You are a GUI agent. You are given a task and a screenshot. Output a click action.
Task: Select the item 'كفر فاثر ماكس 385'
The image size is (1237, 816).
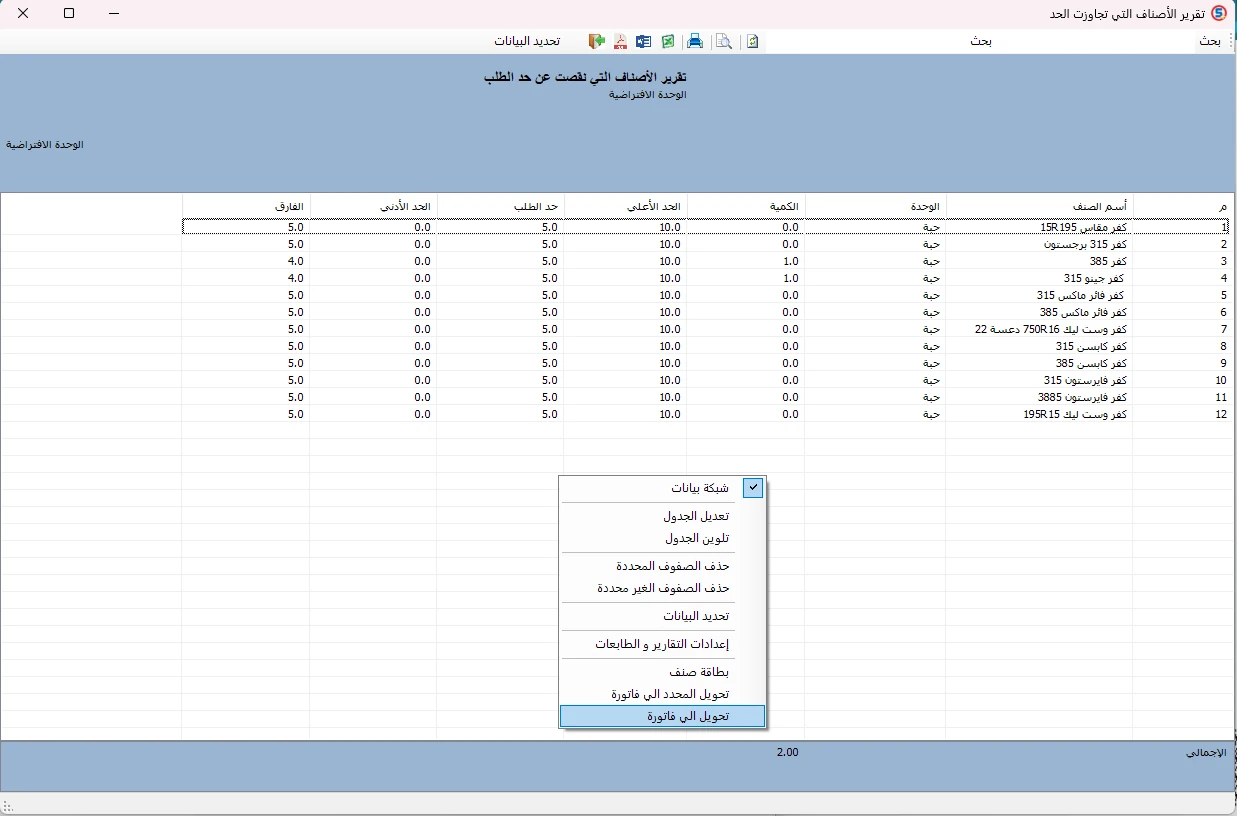tap(1083, 312)
